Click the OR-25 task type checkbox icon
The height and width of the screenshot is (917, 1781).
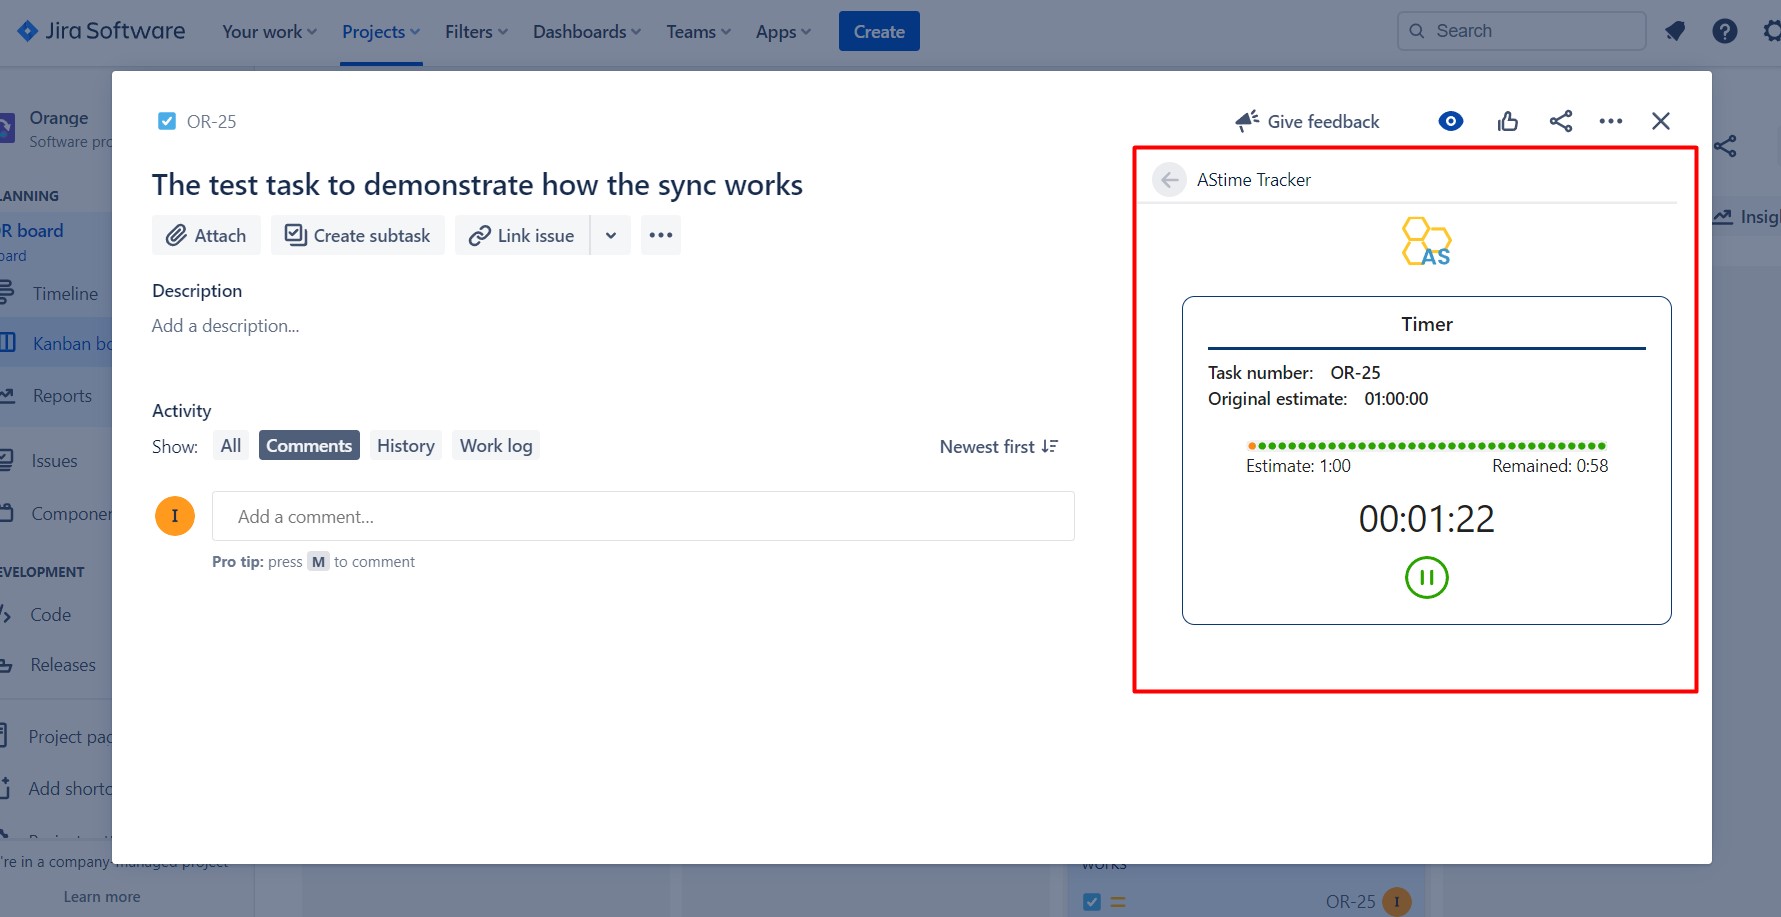(167, 121)
